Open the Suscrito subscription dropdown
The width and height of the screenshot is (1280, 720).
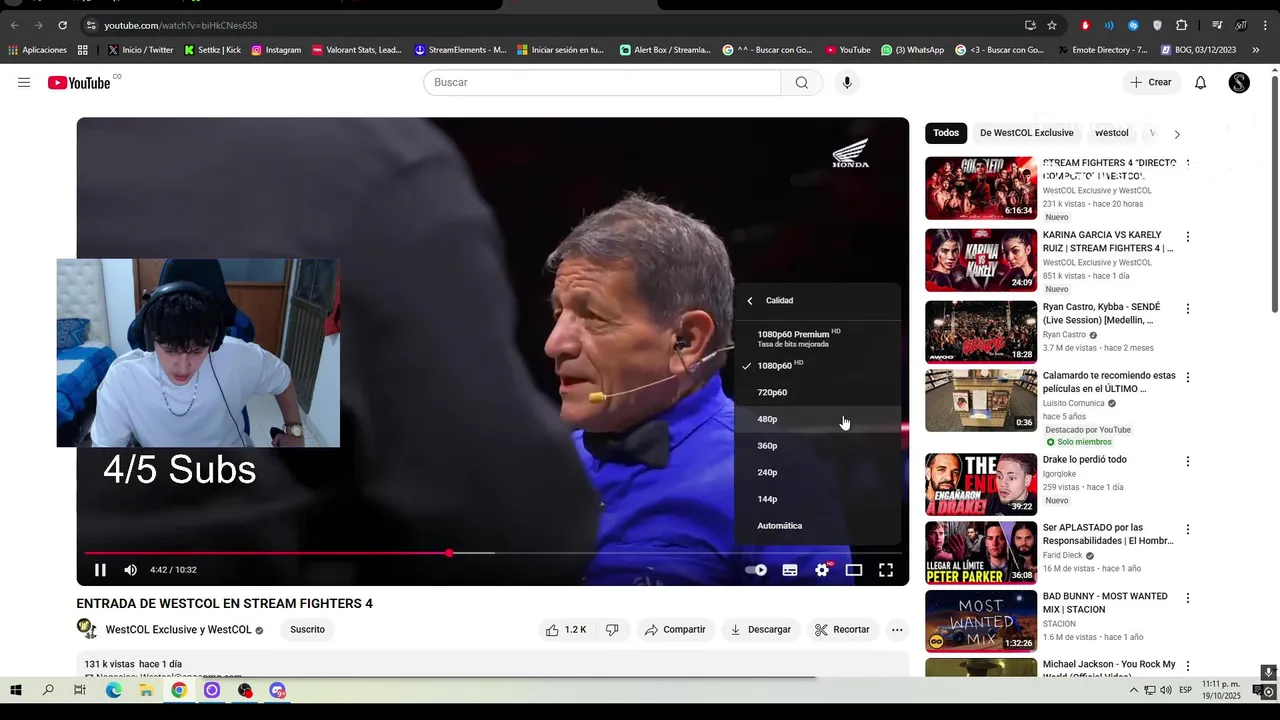coord(307,630)
